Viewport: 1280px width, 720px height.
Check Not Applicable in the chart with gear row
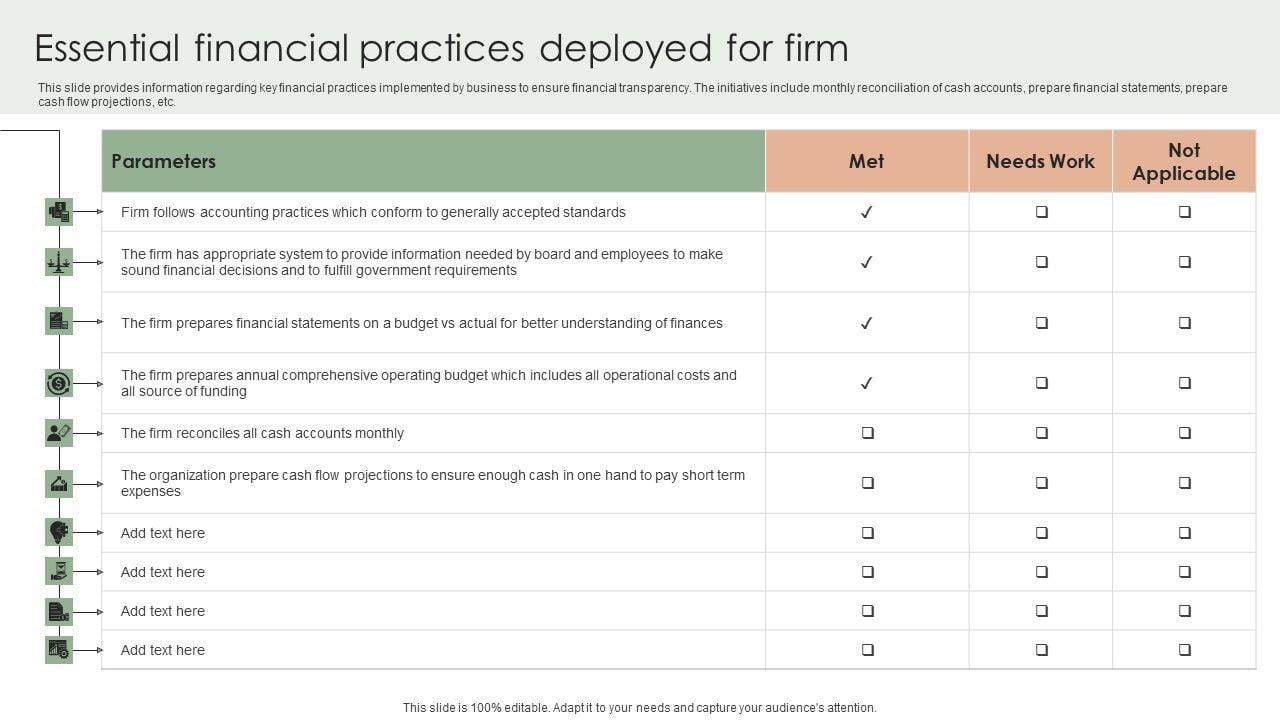point(1185,650)
